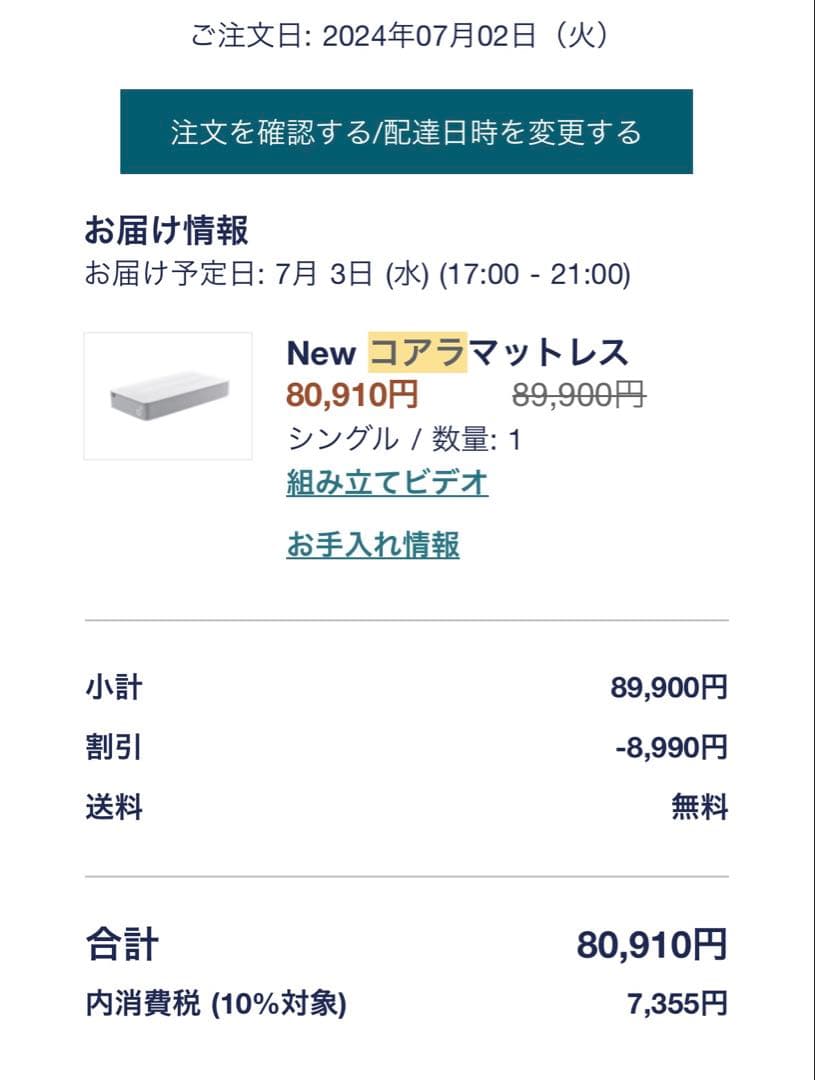Open the お手入れ情報 link
The height and width of the screenshot is (1080, 815).
373,545
